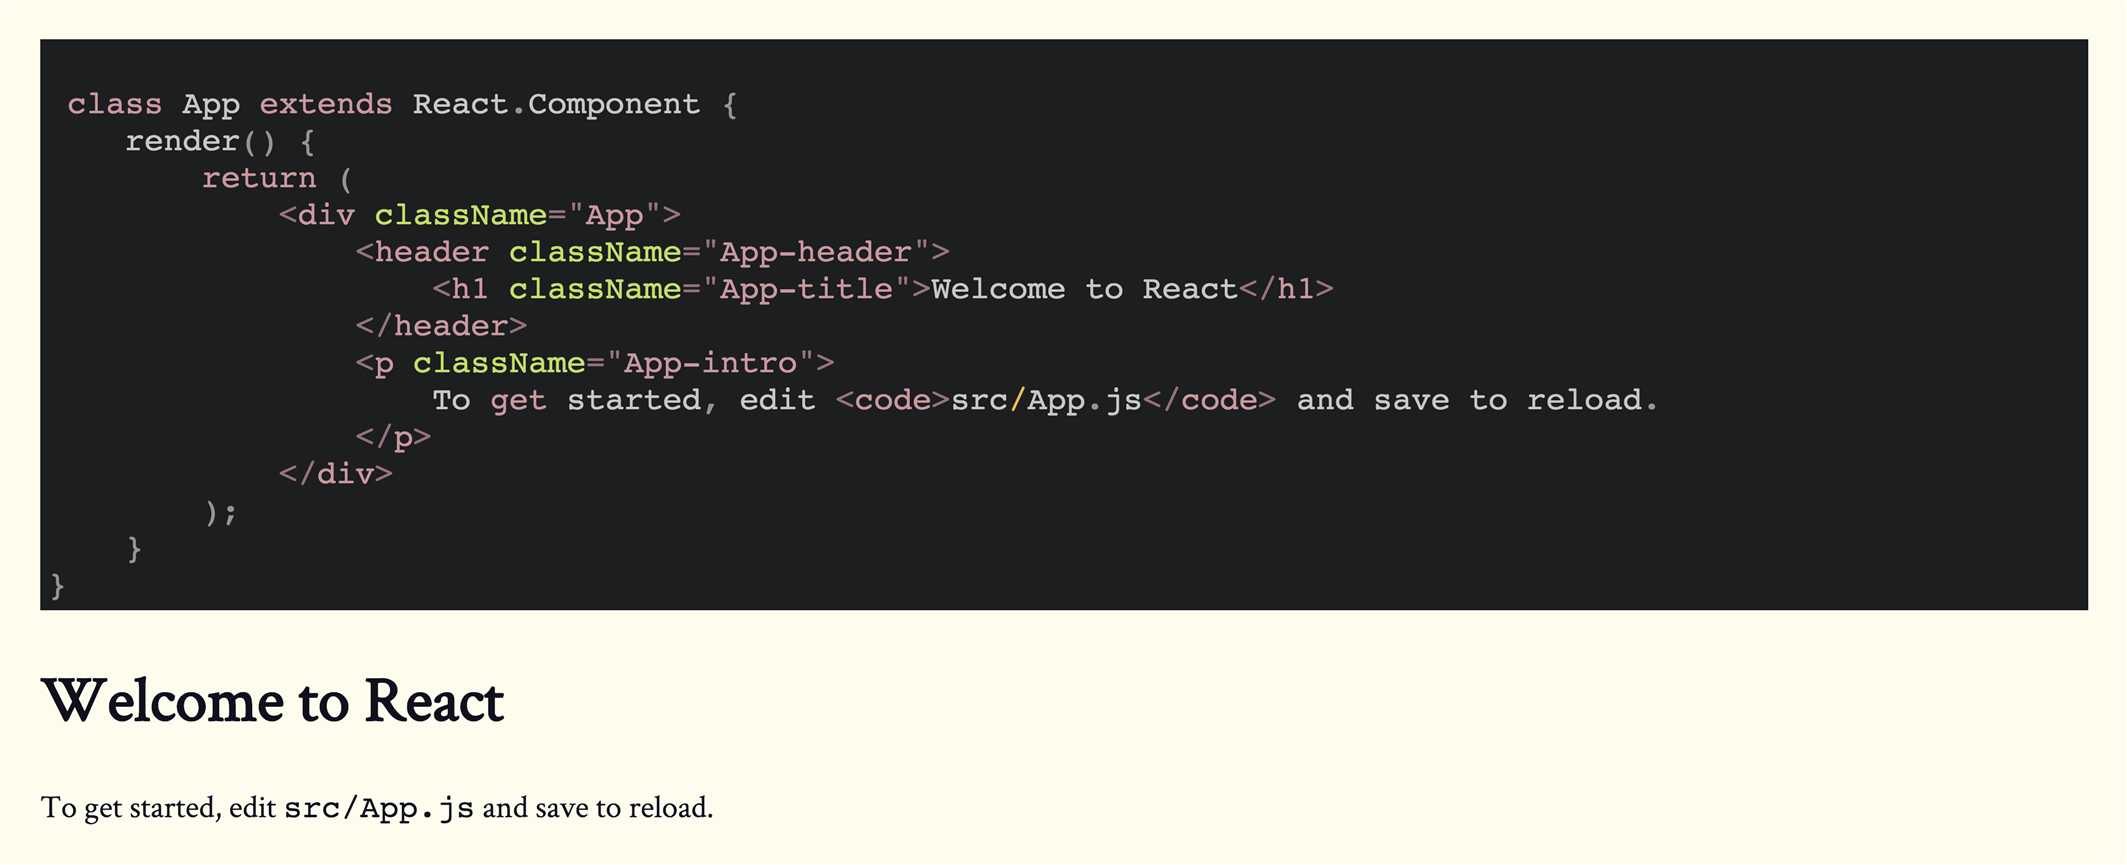Image resolution: width=2127 pixels, height=865 pixels.
Task: Click the 'Welcome to React' rendered heading
Action: tap(272, 701)
